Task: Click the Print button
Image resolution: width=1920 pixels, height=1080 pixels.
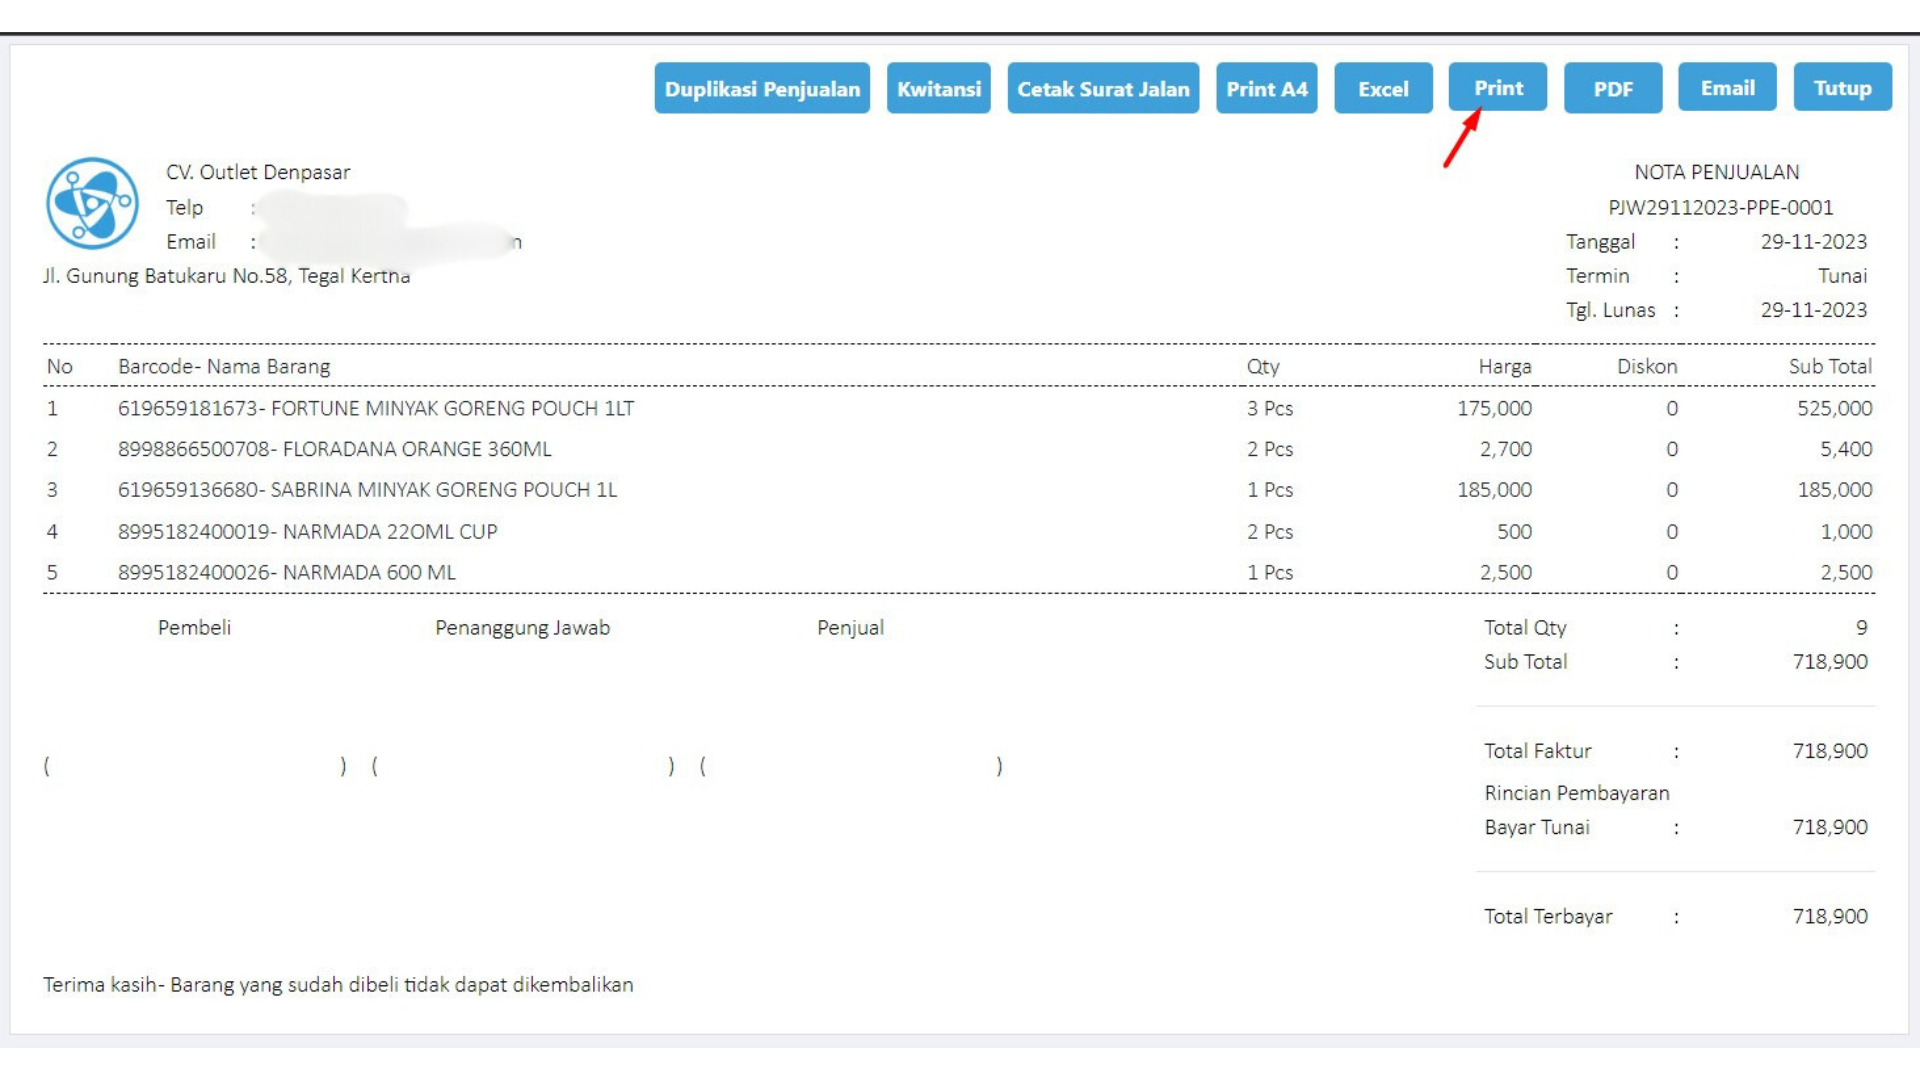Action: [x=1498, y=87]
